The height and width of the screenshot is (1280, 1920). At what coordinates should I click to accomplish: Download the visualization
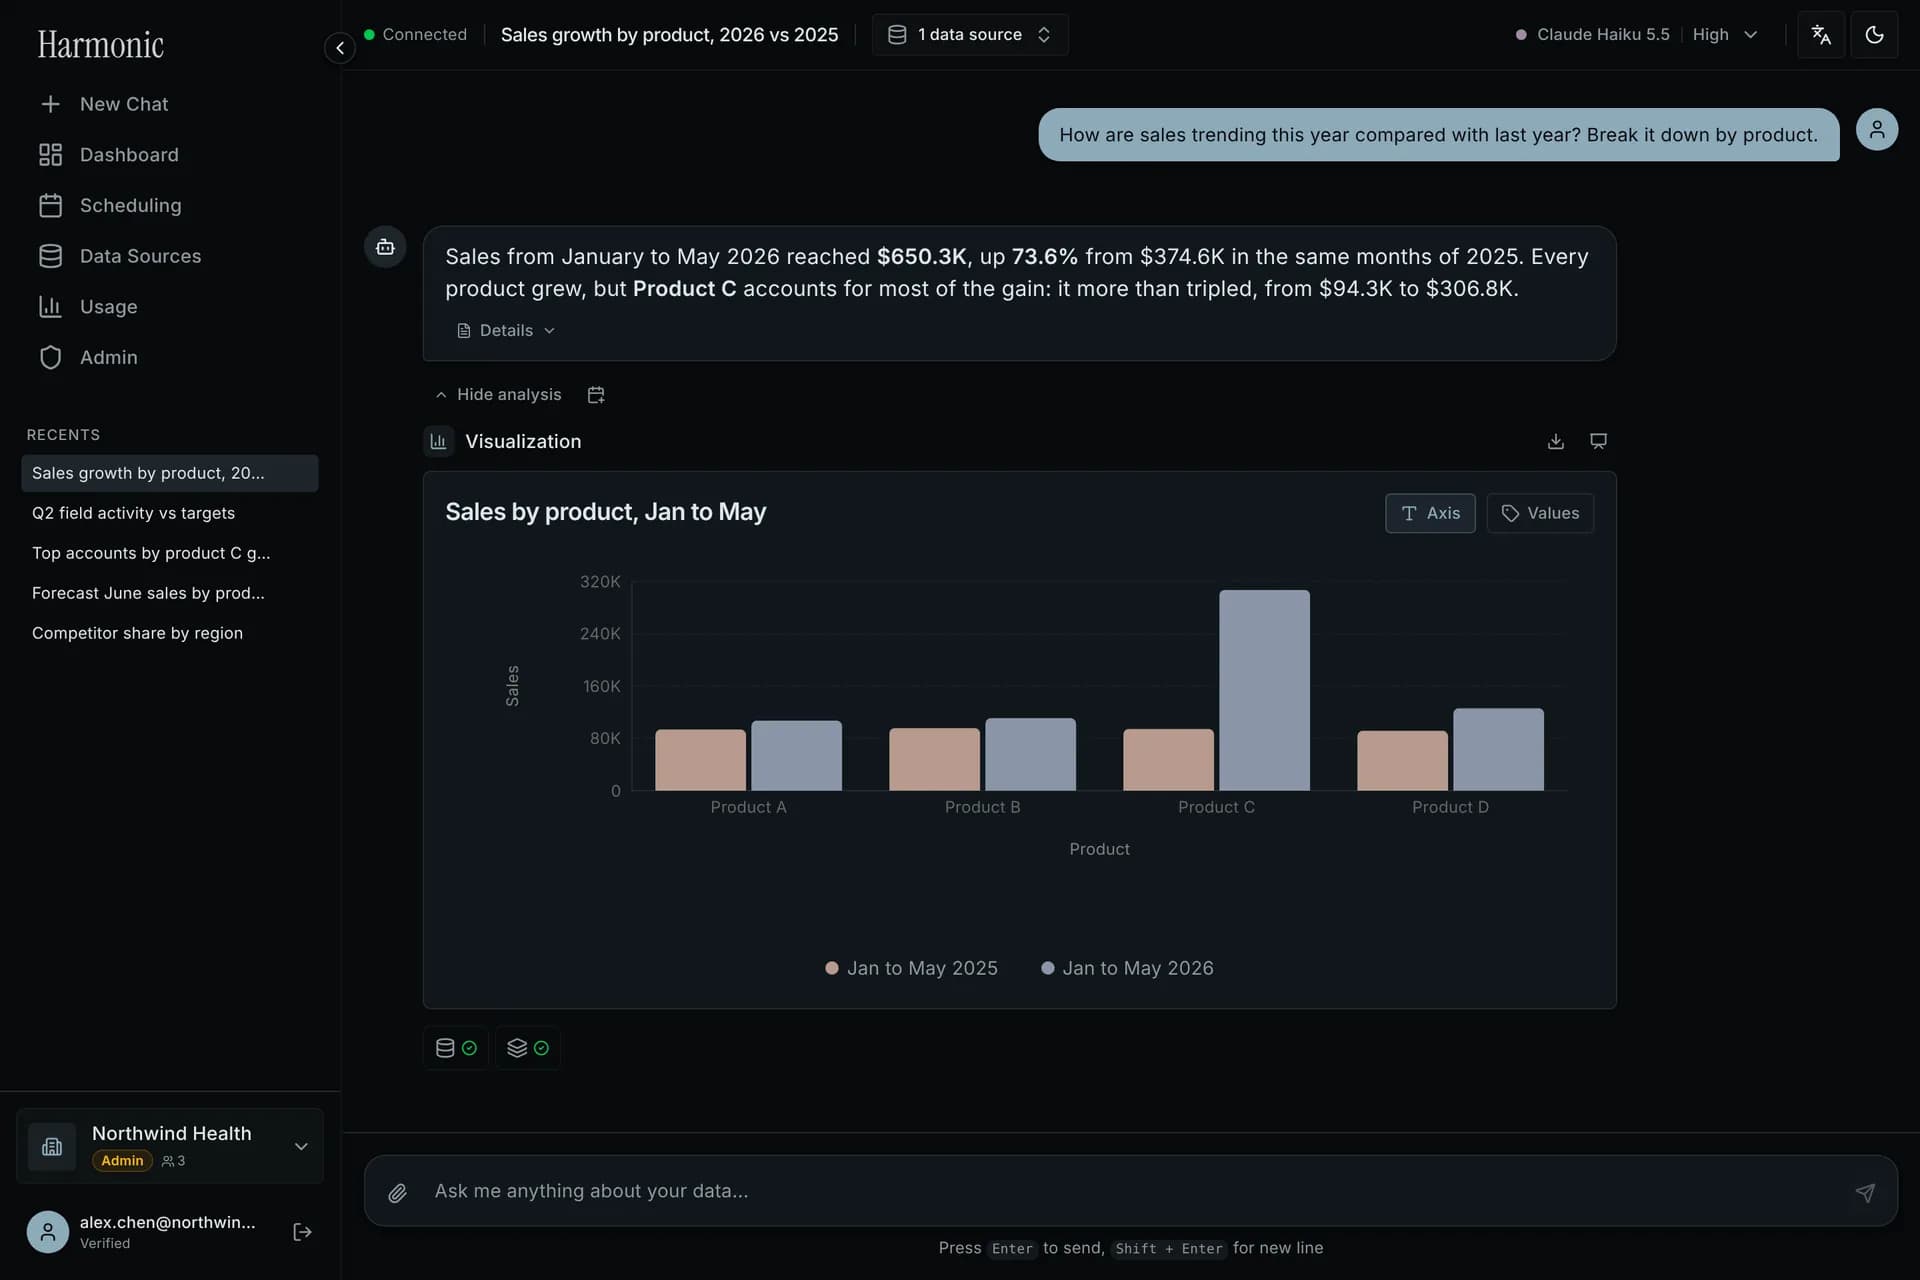click(x=1555, y=441)
